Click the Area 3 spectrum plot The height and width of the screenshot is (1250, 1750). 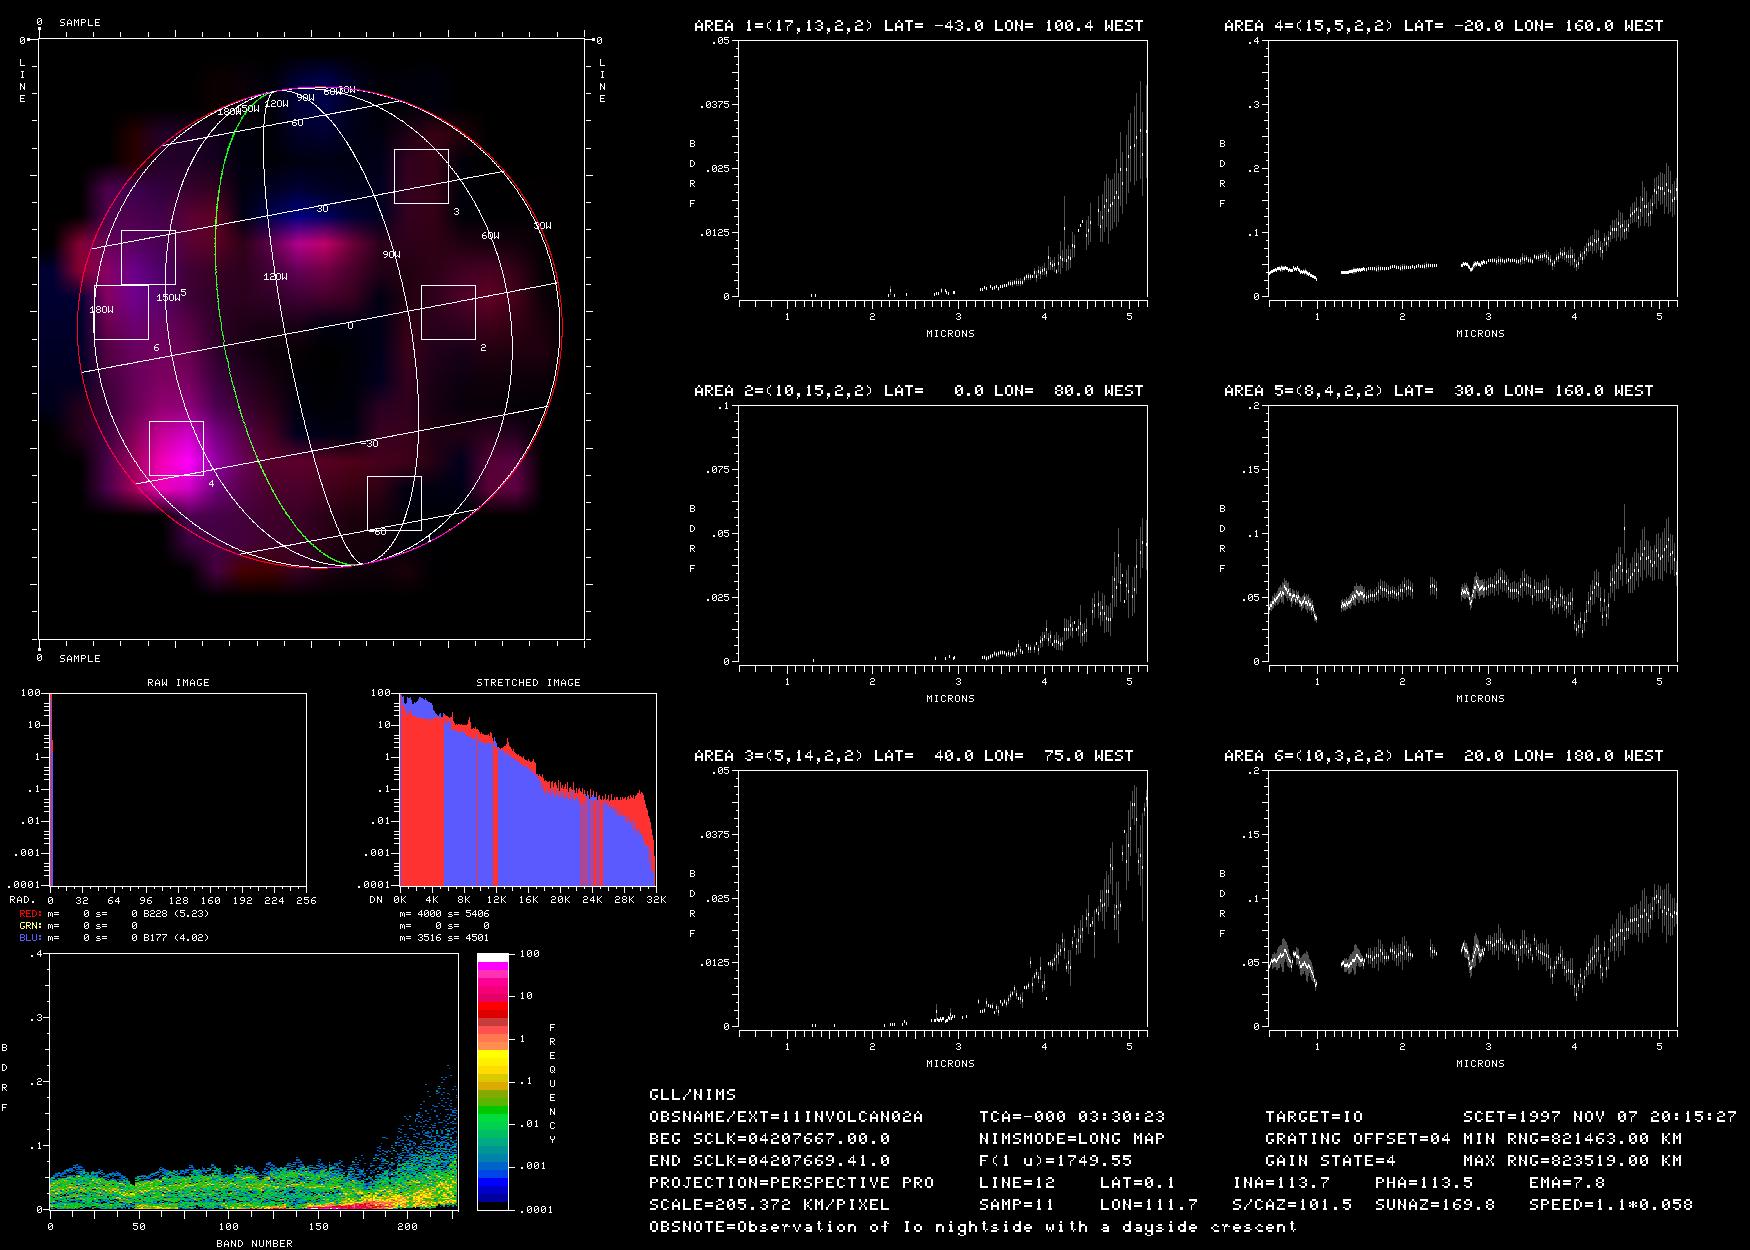click(x=943, y=899)
